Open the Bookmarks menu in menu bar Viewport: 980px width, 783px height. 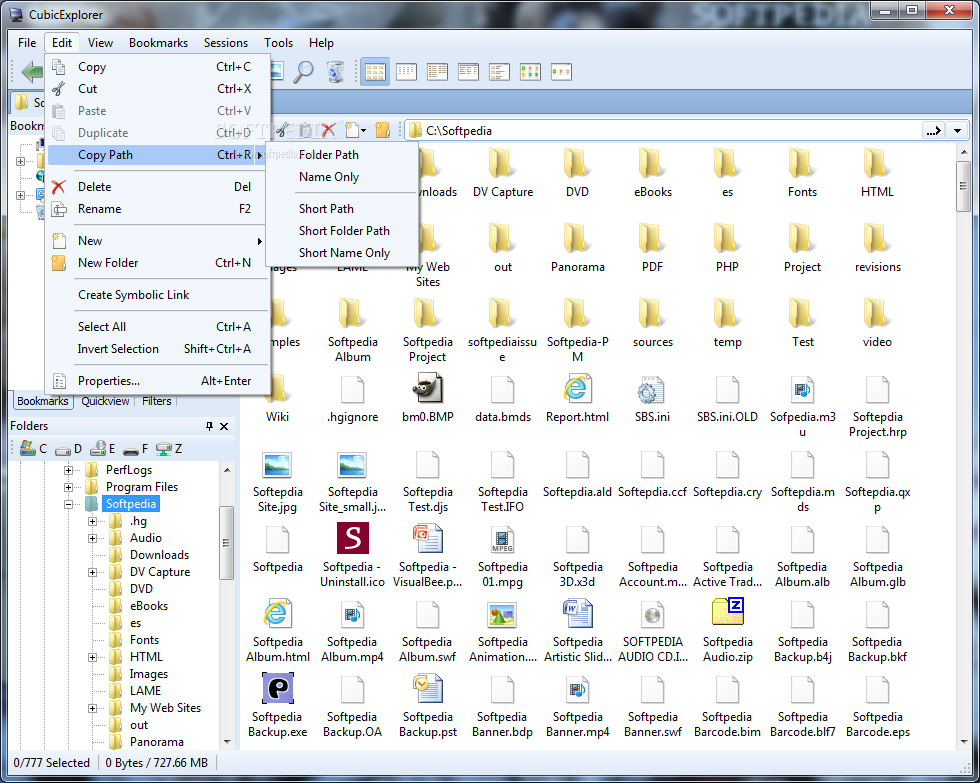(x=158, y=42)
